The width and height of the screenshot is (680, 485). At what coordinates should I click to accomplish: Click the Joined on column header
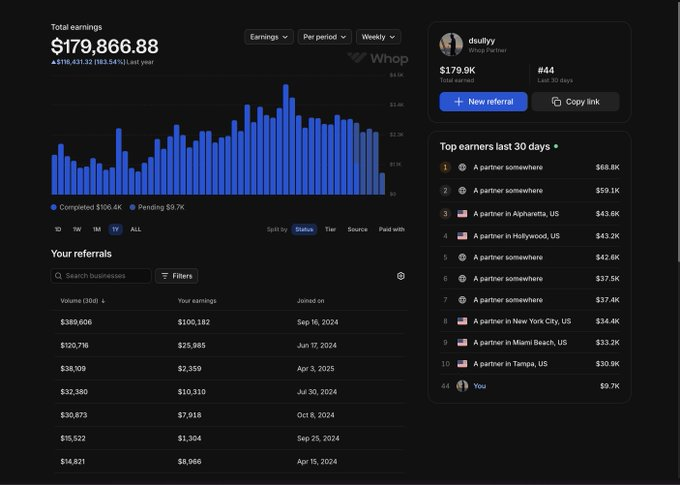tap(311, 301)
